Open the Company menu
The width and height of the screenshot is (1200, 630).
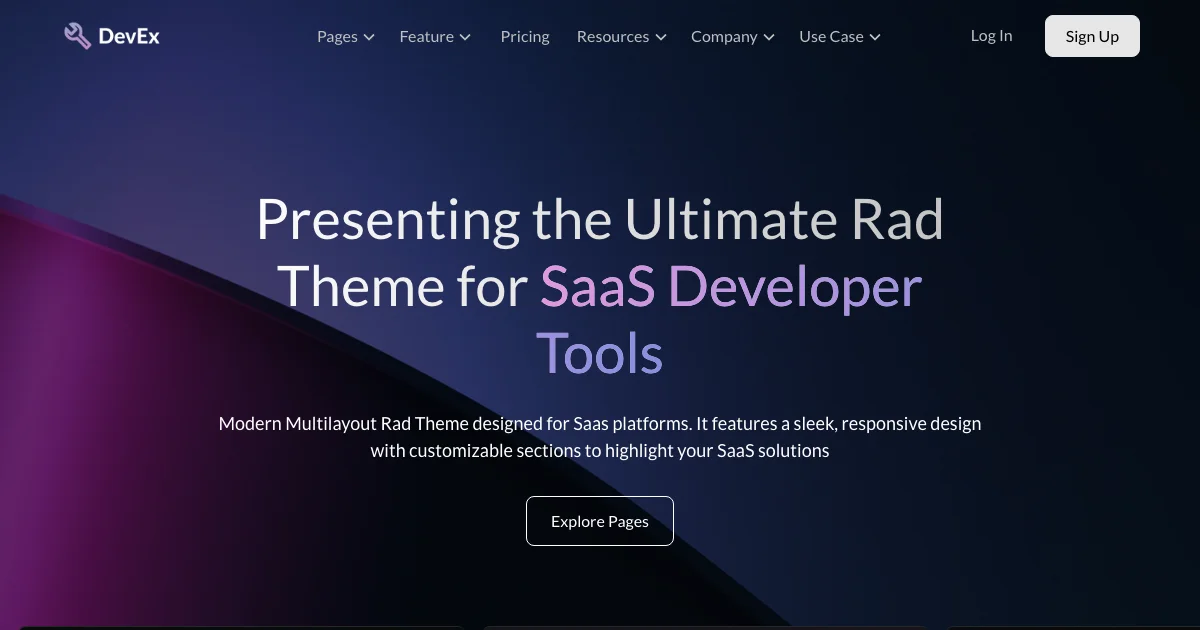click(733, 36)
